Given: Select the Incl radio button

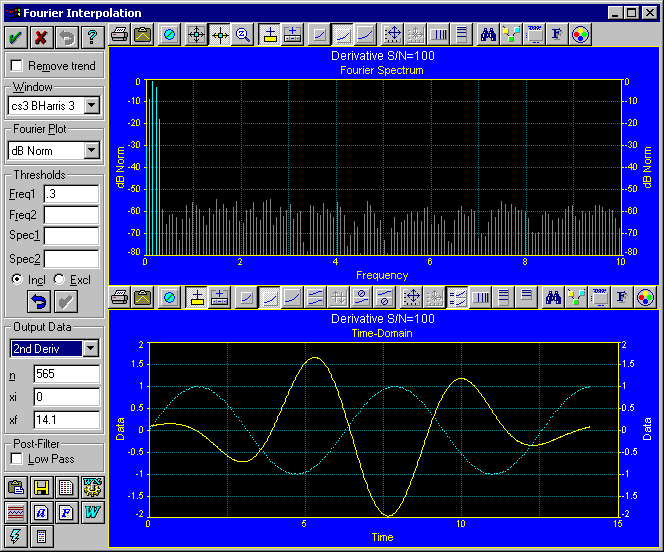Looking at the screenshot, I should [17, 279].
